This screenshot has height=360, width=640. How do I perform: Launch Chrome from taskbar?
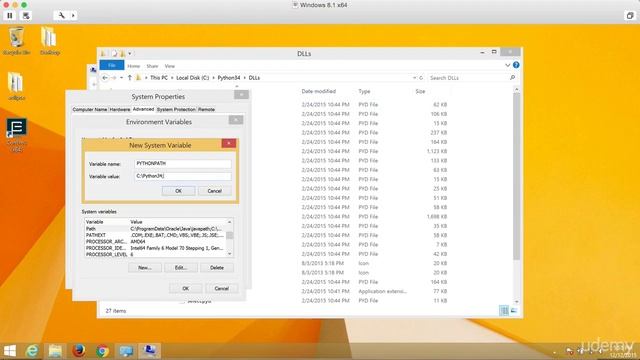pos(102,351)
